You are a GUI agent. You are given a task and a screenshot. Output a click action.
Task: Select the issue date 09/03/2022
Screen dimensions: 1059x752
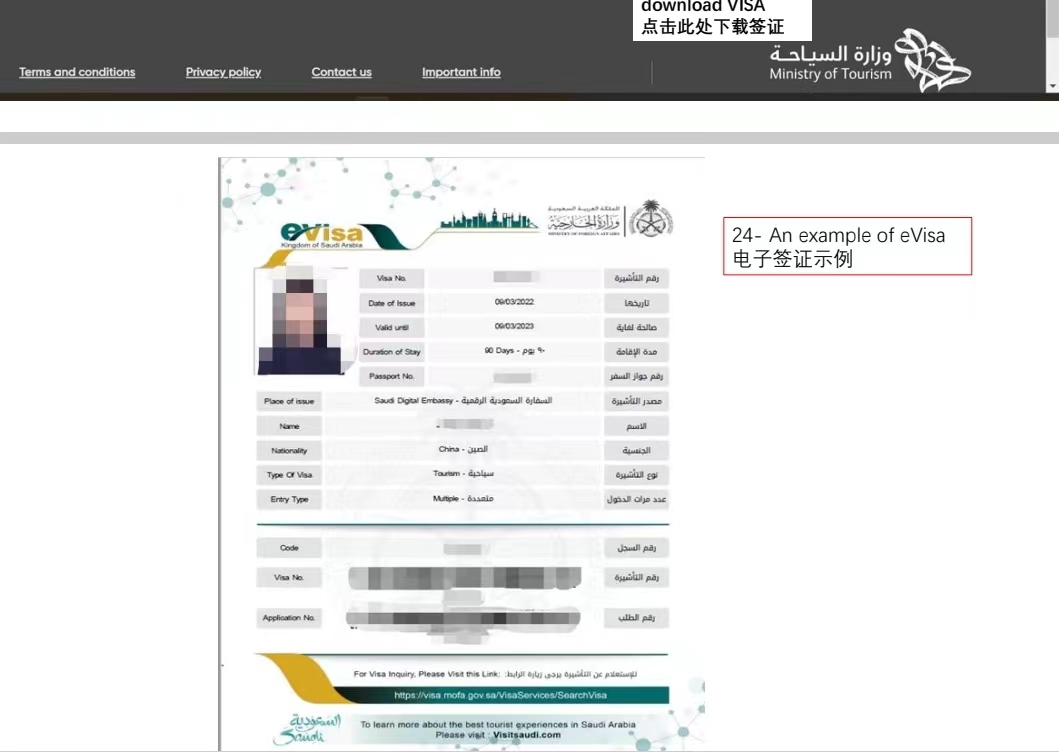[514, 302]
